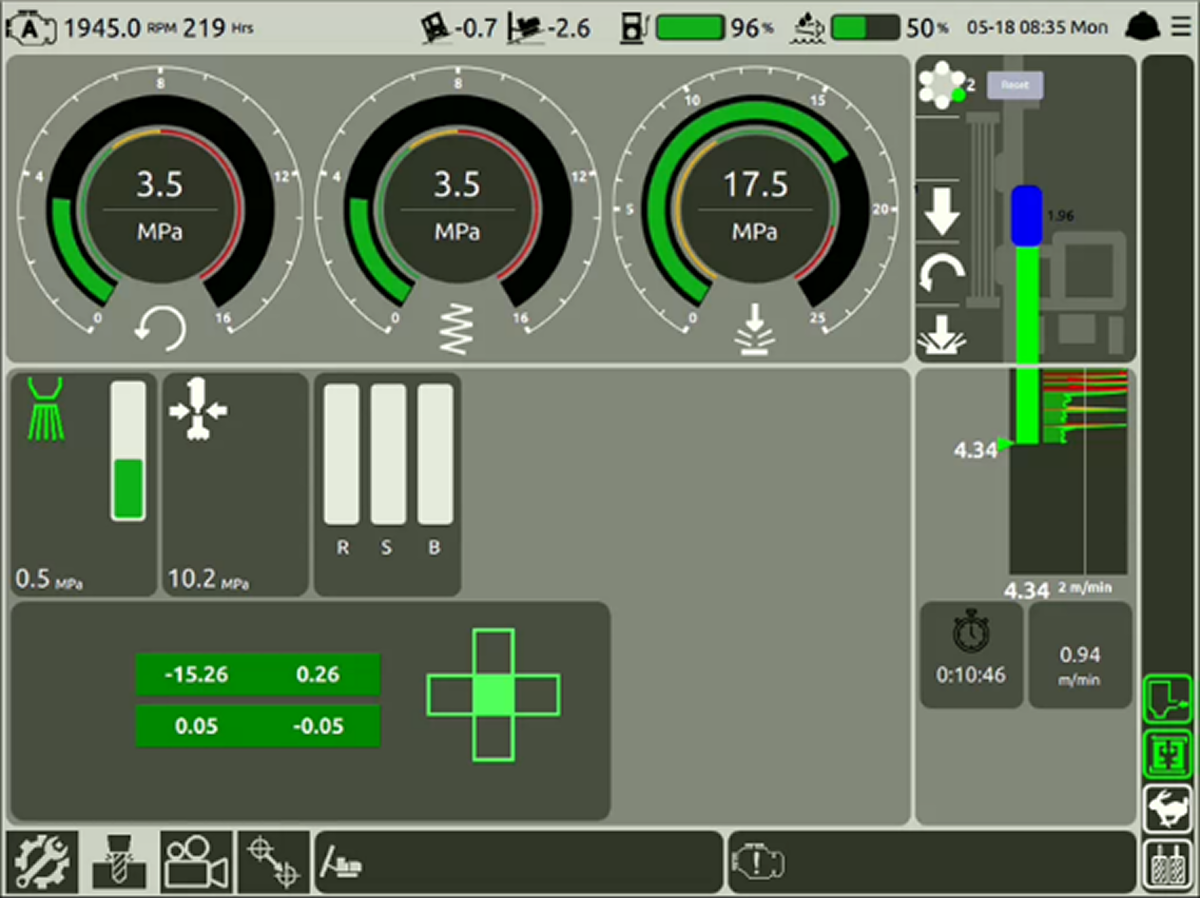Tap the rig alignment icon in message bar
The image size is (1200, 898).
(x=342, y=861)
